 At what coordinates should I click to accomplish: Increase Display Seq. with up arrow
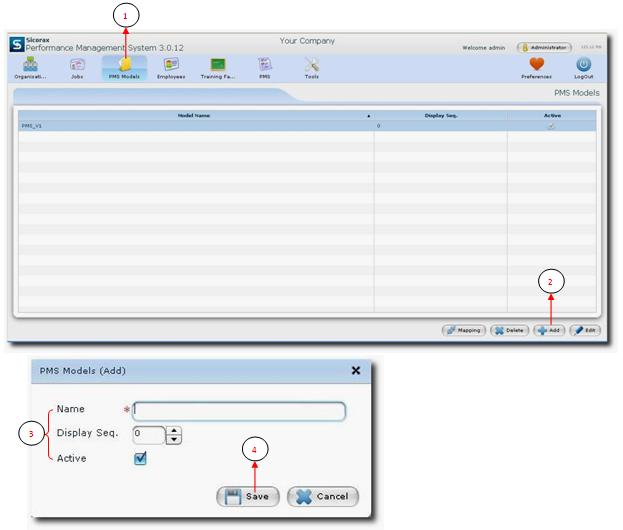(x=174, y=430)
